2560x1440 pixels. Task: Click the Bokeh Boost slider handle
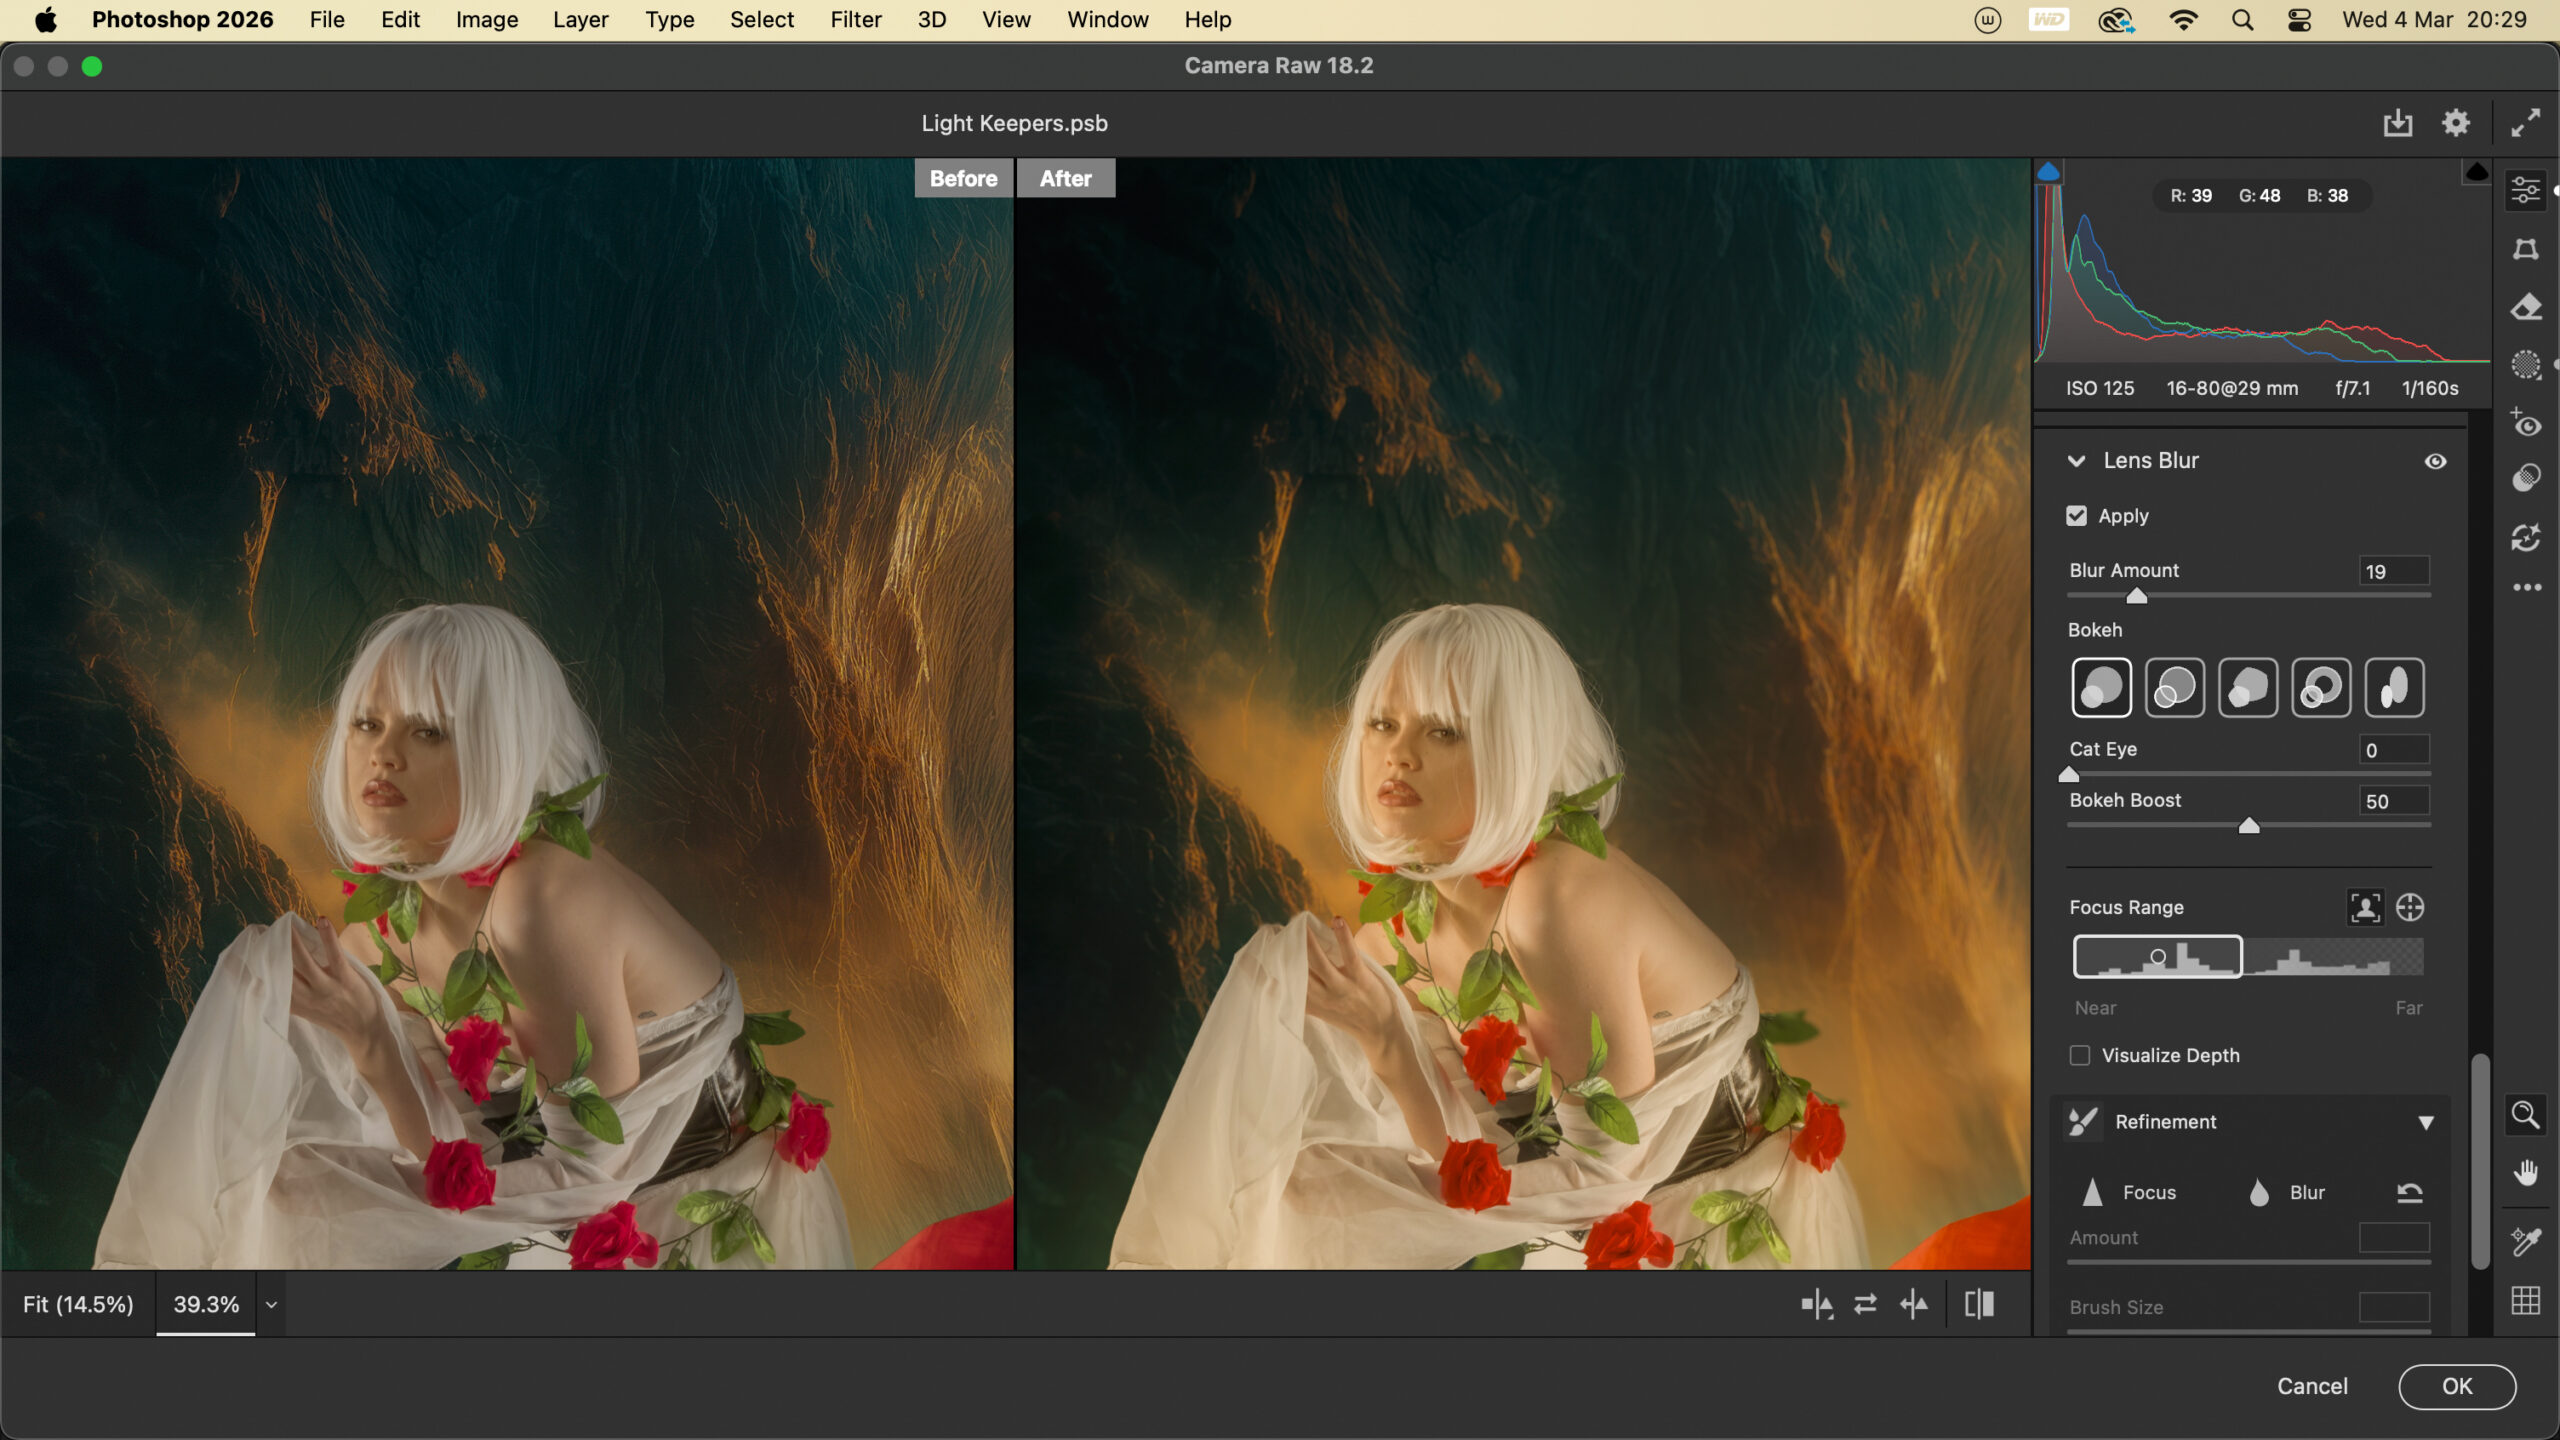point(2249,825)
